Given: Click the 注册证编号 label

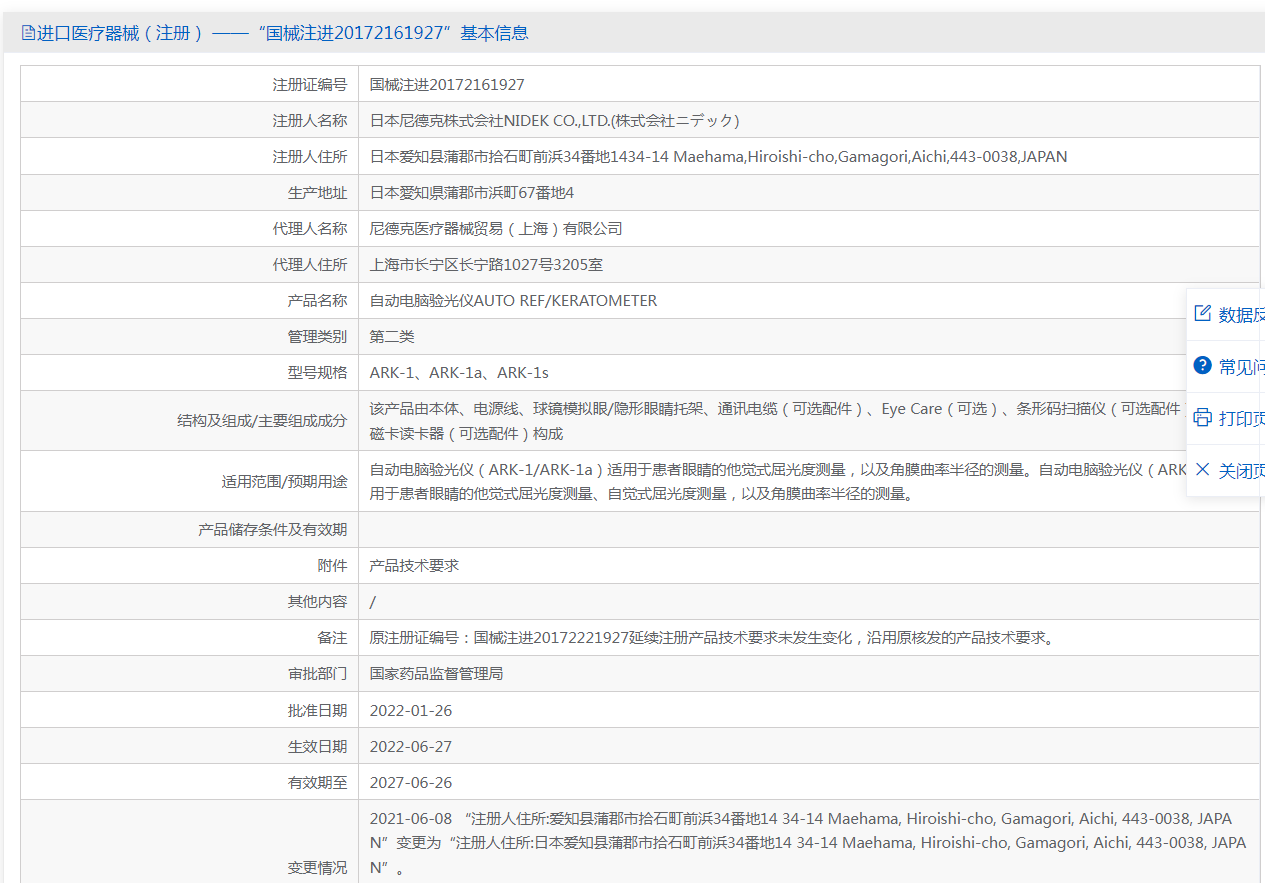Looking at the screenshot, I should [x=310, y=84].
